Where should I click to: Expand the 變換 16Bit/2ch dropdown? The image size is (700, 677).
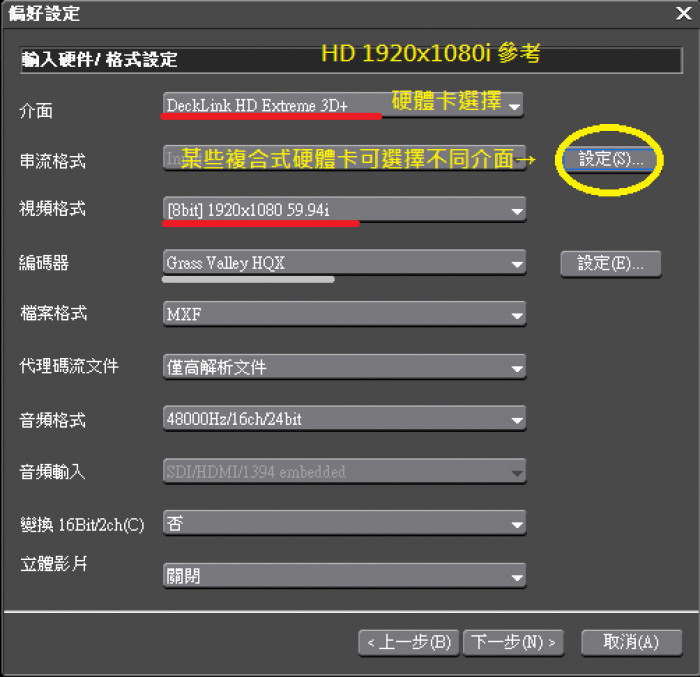point(344,523)
